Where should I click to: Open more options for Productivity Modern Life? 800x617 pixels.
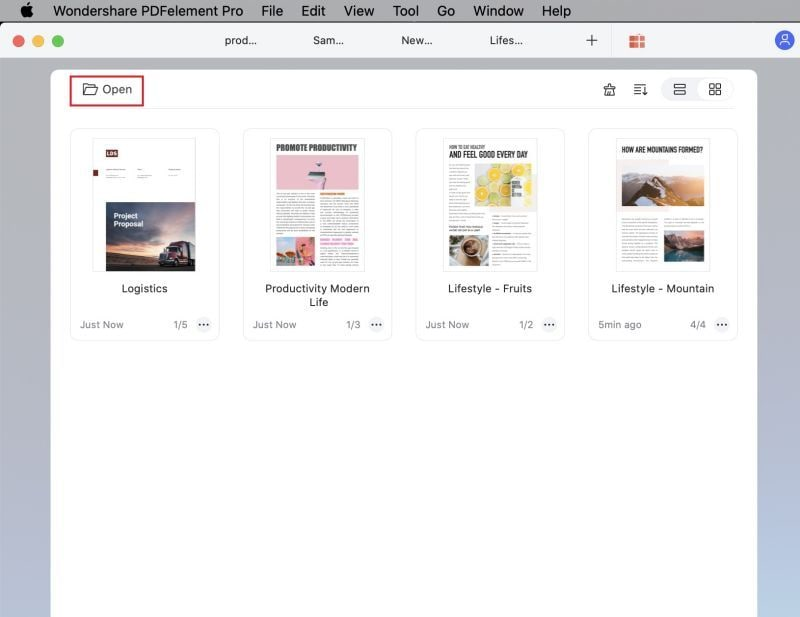(376, 324)
